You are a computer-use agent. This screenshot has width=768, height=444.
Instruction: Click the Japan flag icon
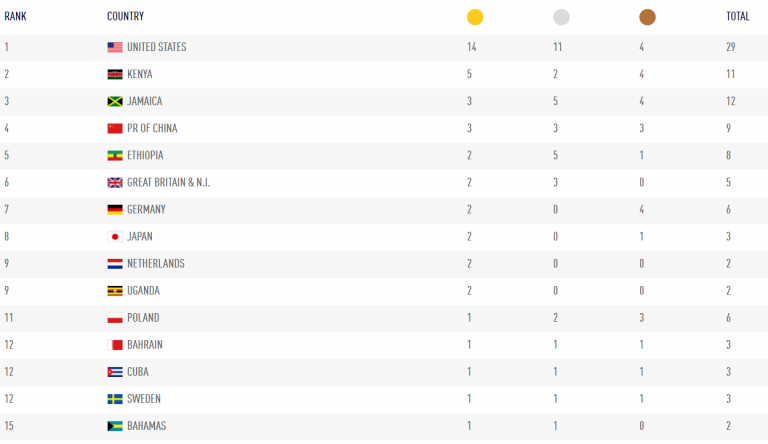pyautogui.click(x=115, y=237)
